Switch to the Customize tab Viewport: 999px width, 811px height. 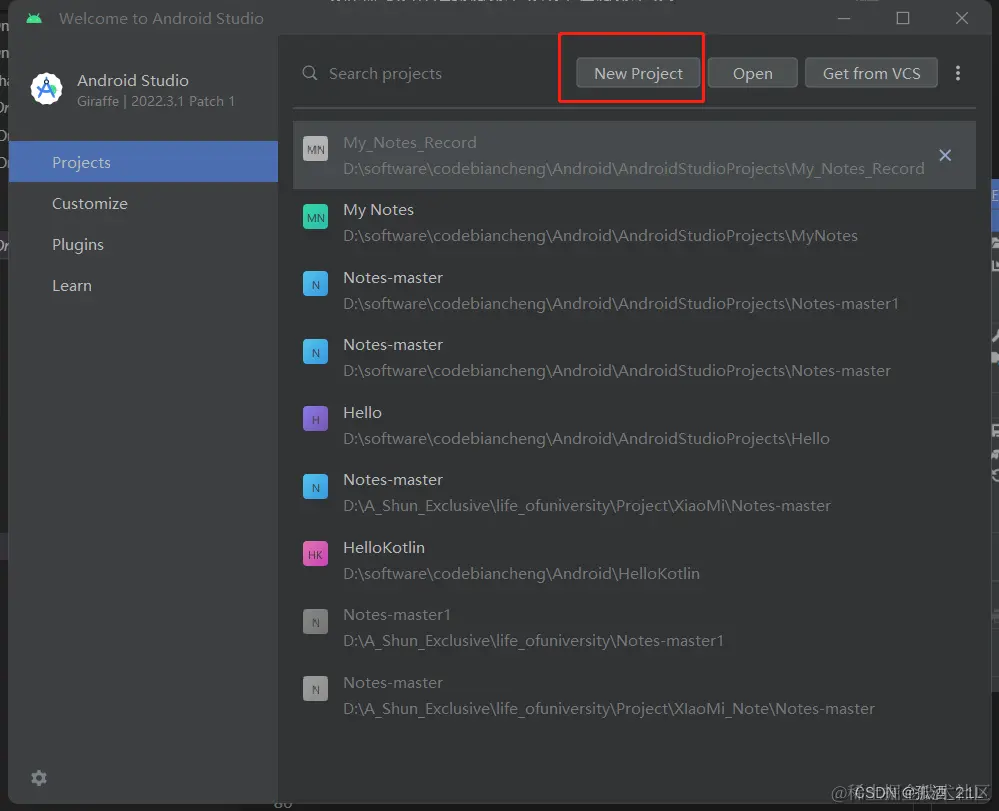(143, 203)
